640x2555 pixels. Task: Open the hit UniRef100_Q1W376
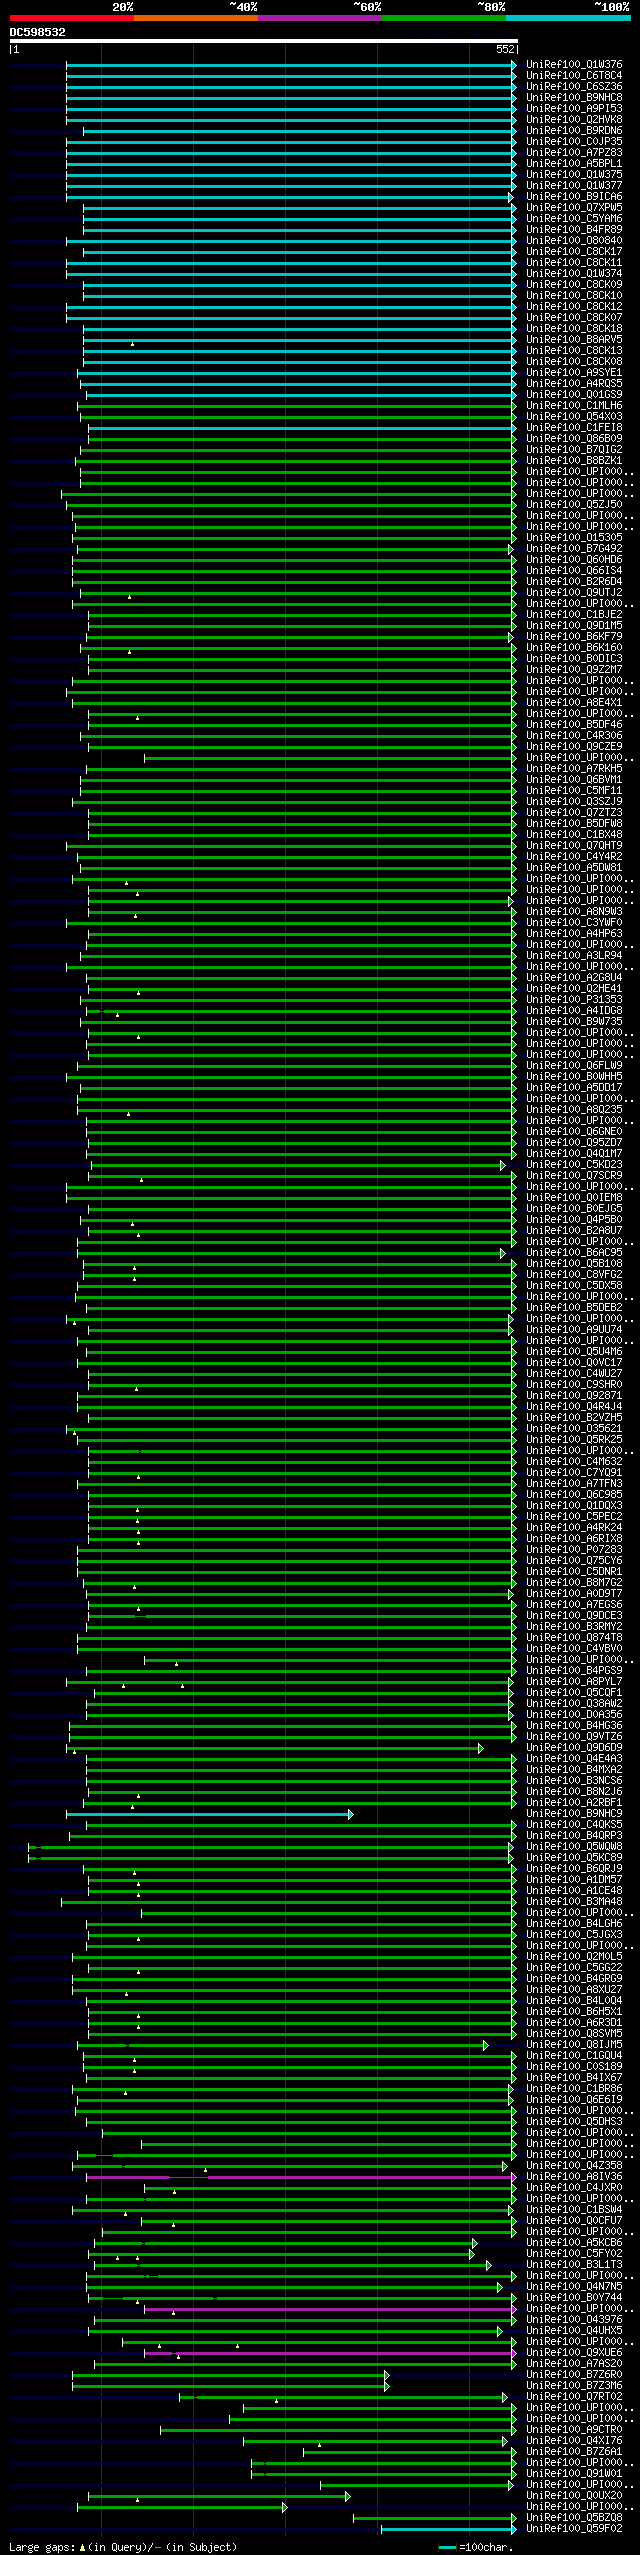click(x=574, y=64)
